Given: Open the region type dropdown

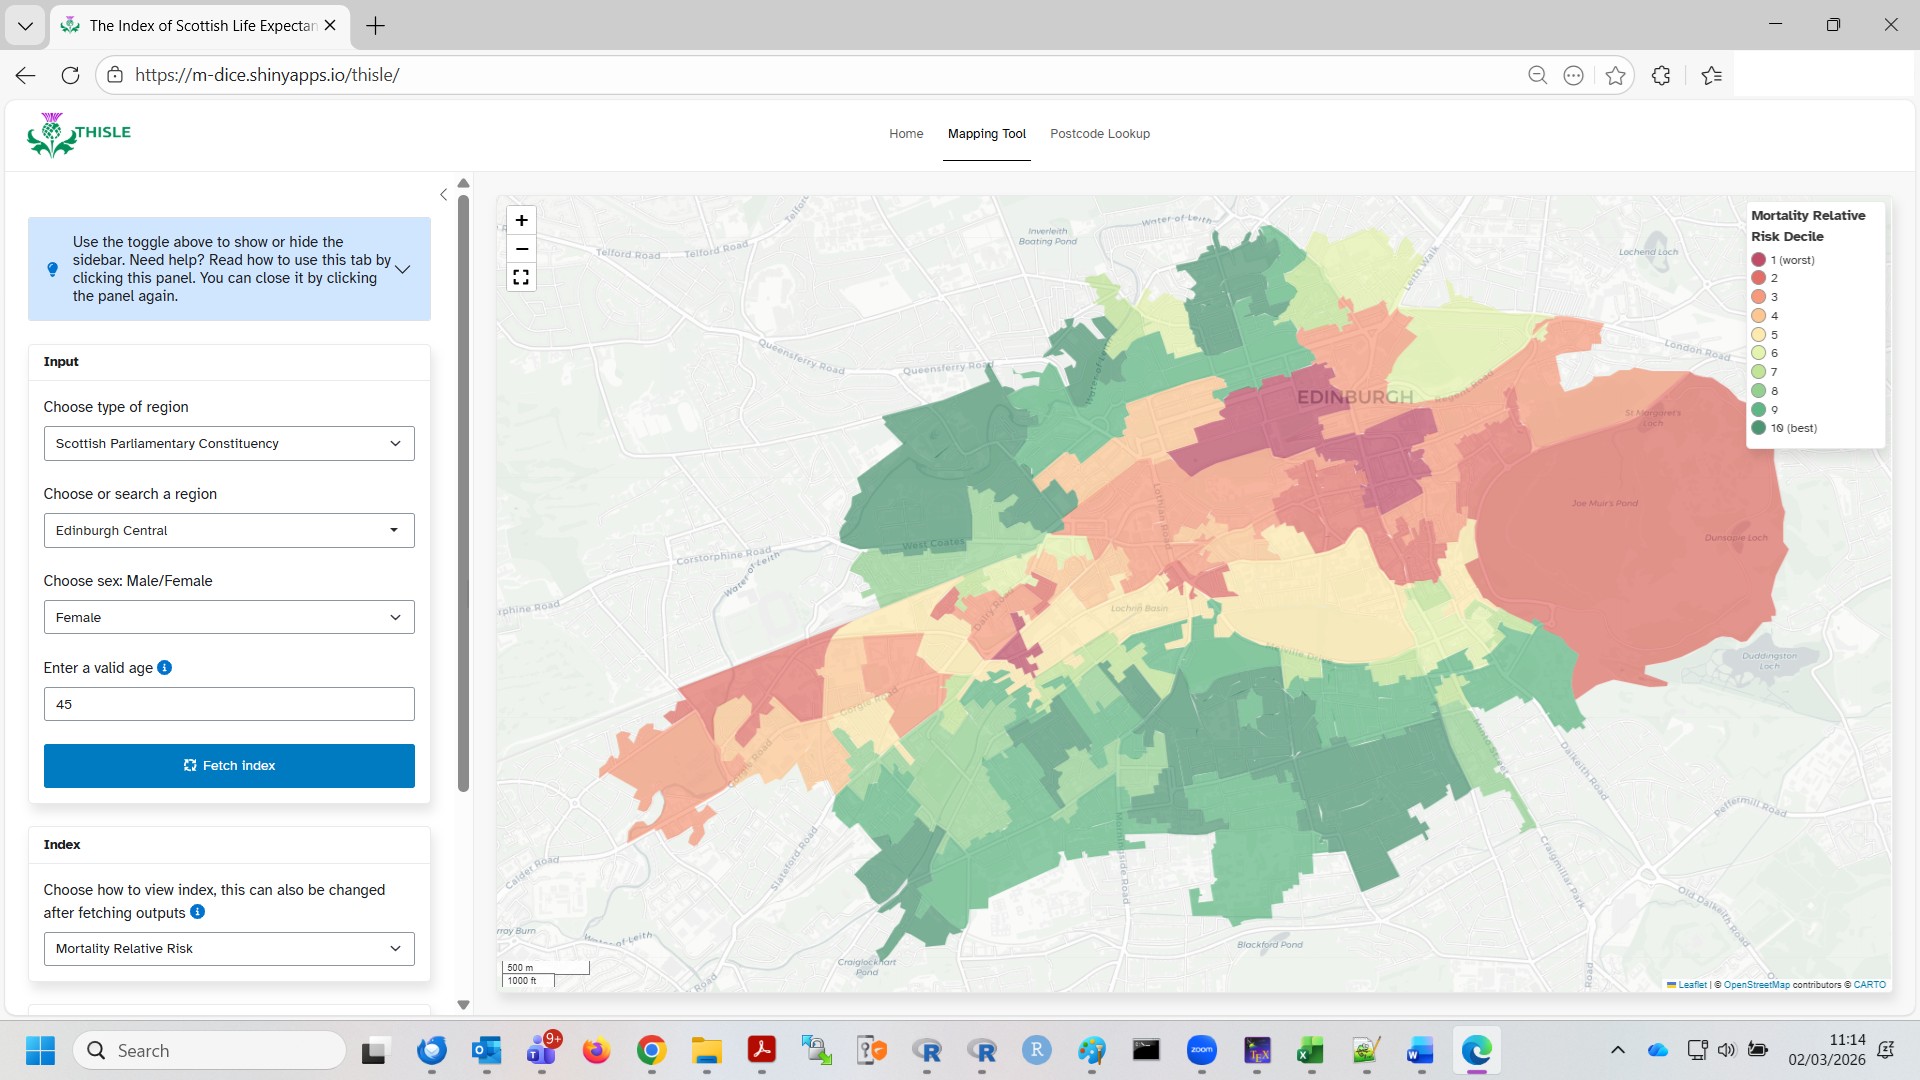Looking at the screenshot, I should click(228, 443).
